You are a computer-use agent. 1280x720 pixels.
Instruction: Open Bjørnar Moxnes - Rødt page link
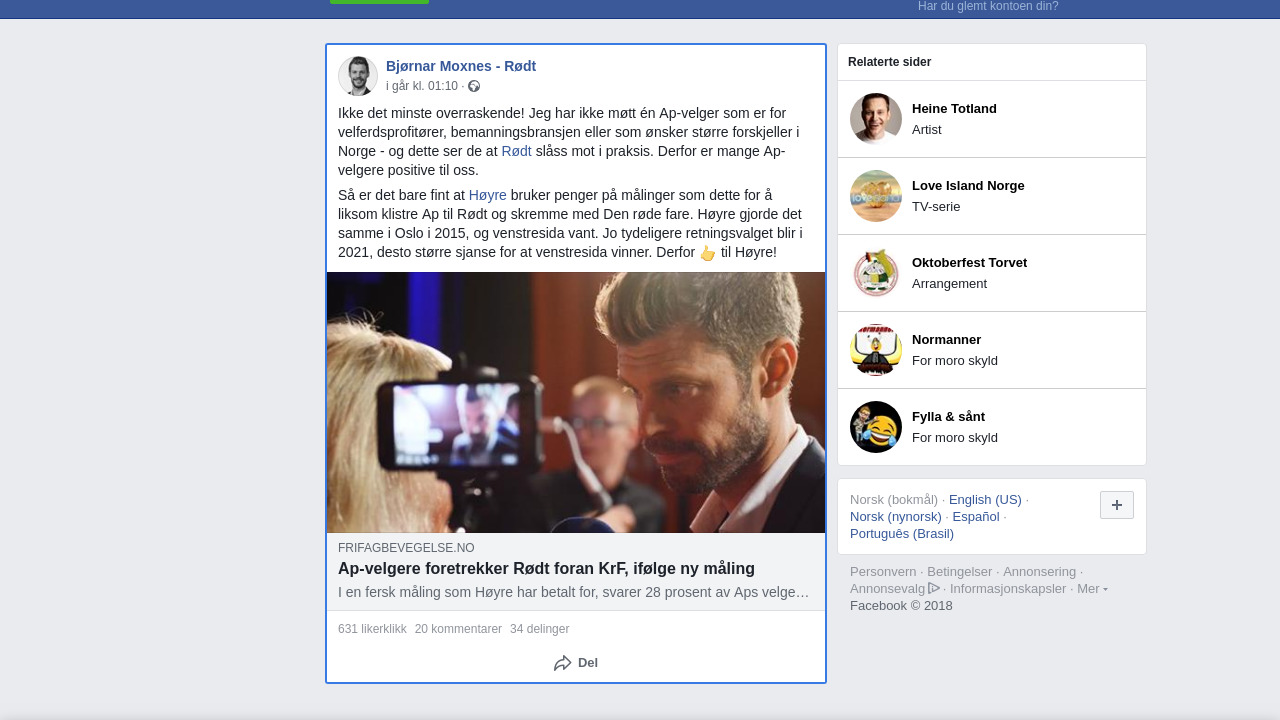[x=461, y=66]
